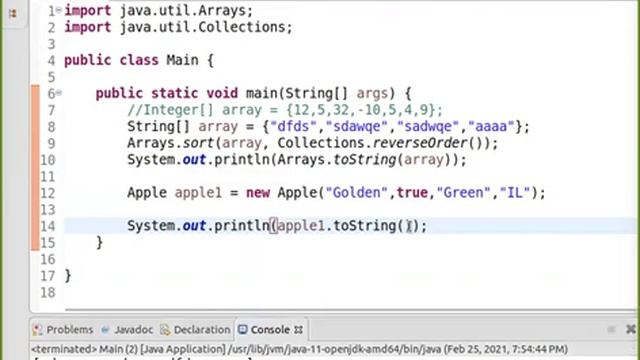Click the "Green" string literal

[463, 193]
